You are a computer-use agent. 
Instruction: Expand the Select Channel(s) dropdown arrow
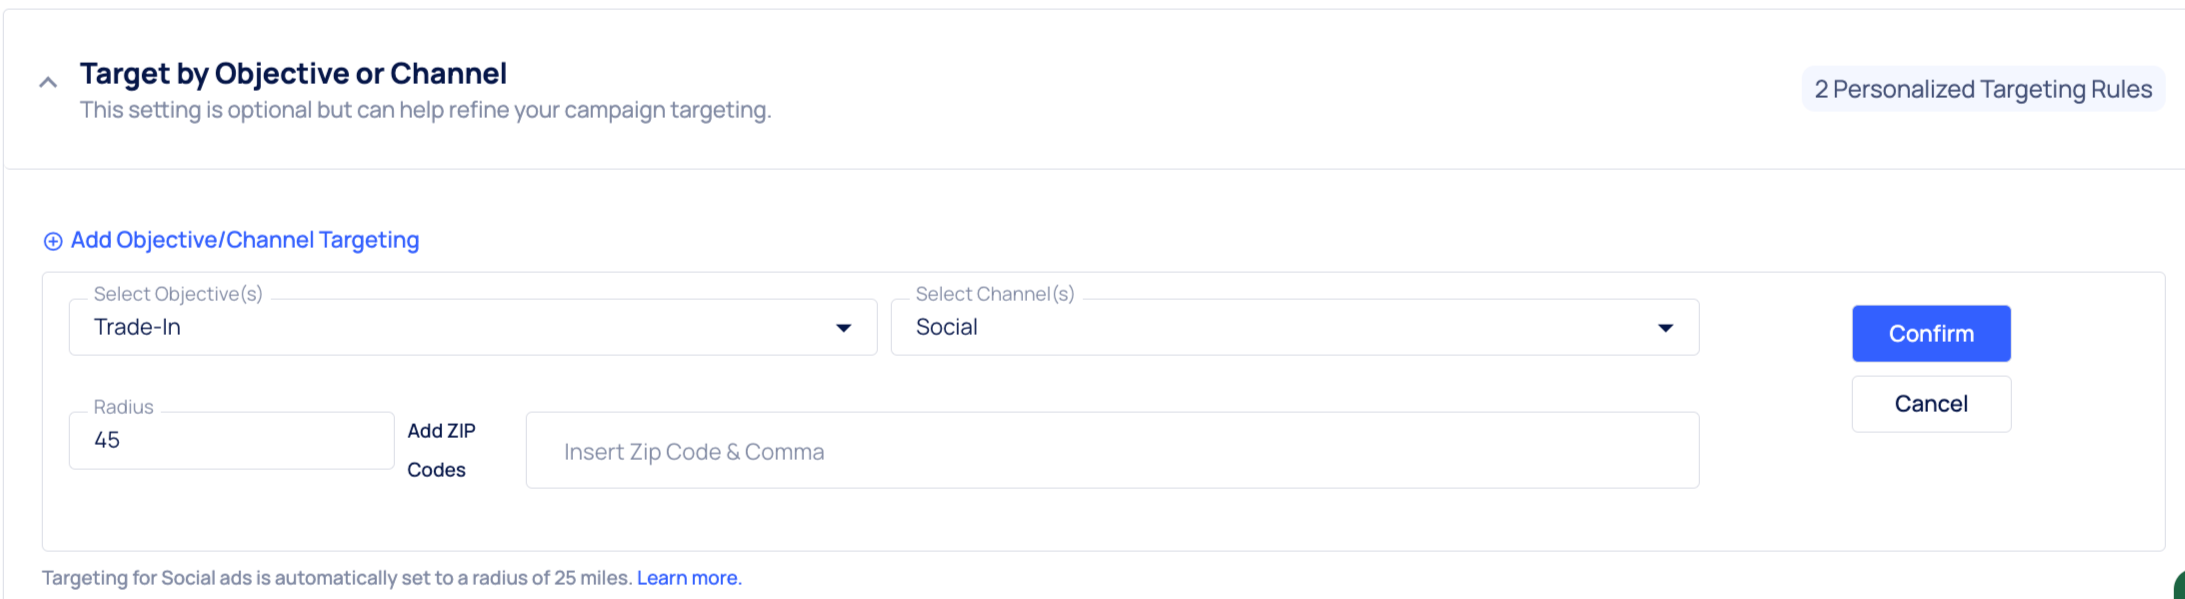1665,328
